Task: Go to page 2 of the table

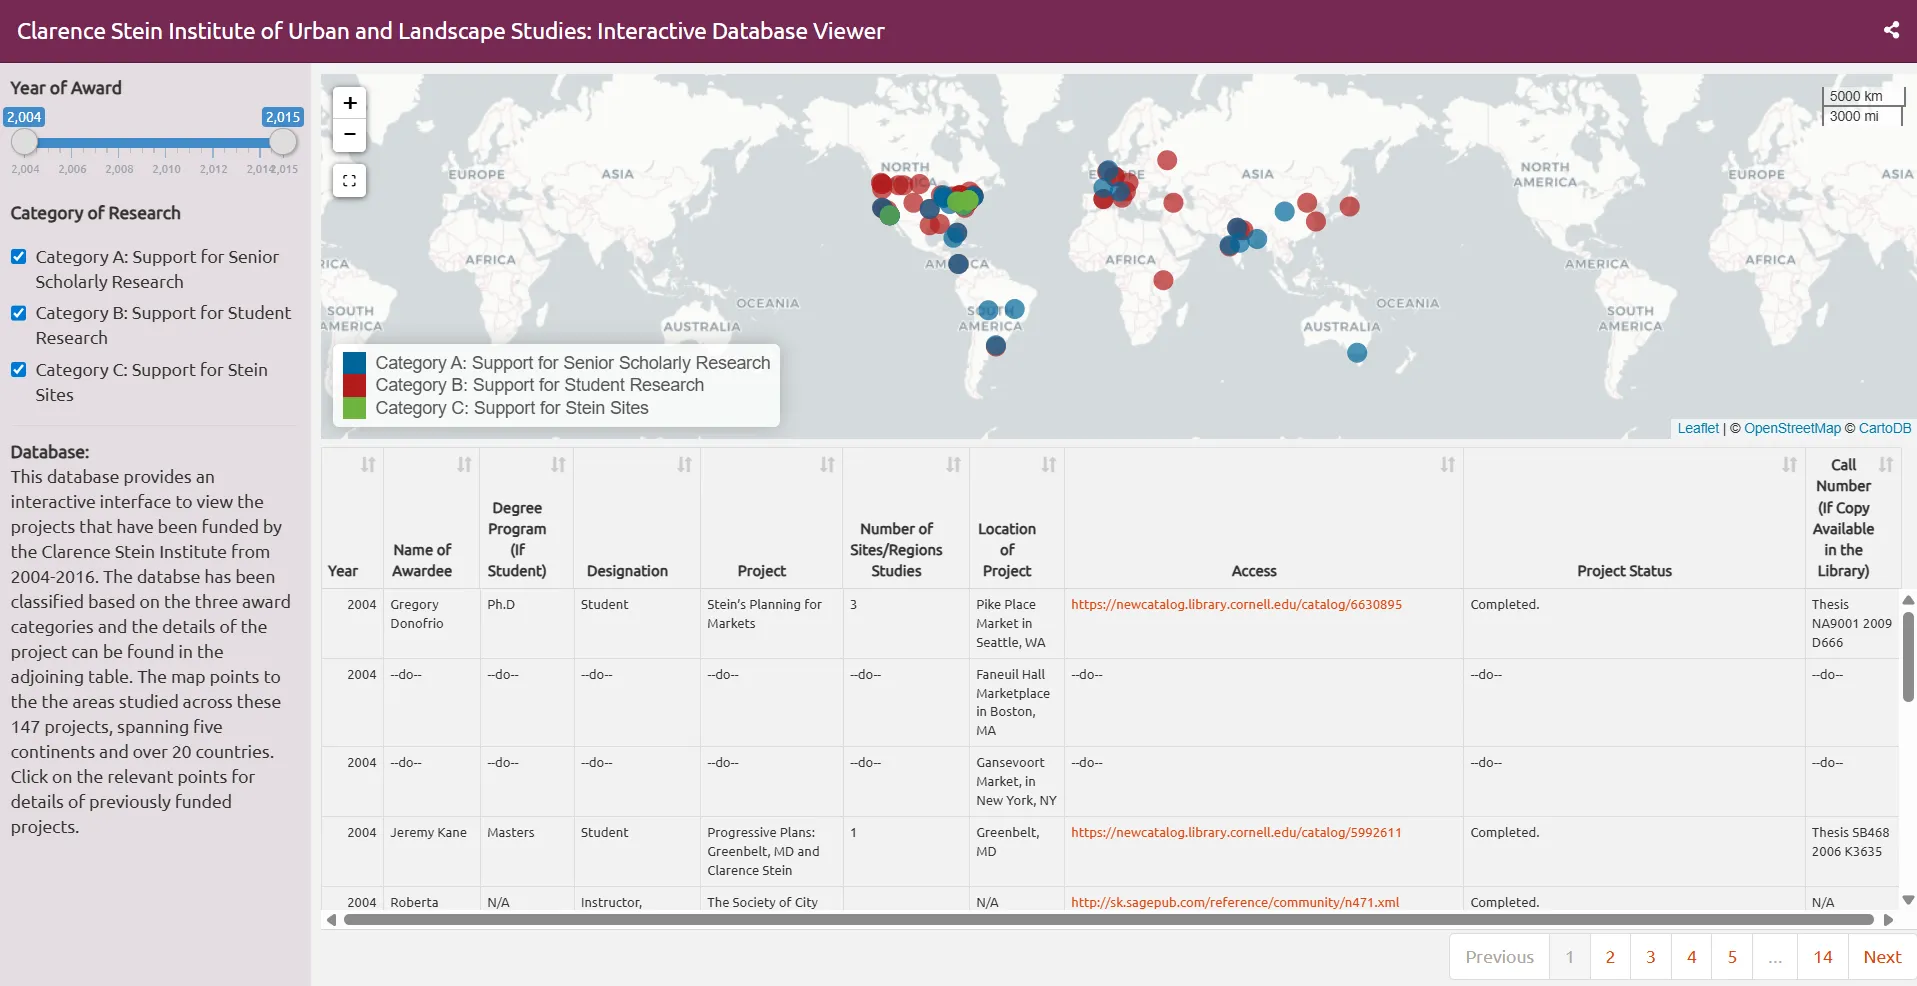Action: tap(1609, 957)
